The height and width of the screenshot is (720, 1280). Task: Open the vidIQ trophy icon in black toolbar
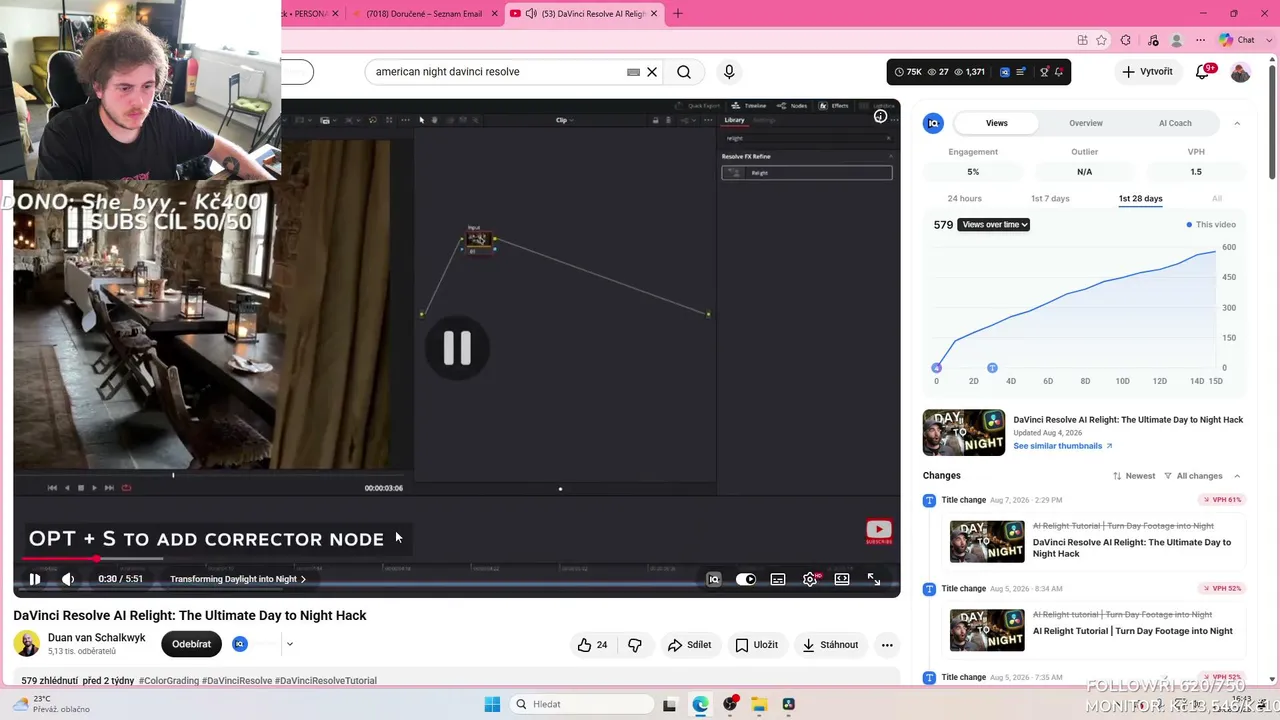tap(1045, 72)
